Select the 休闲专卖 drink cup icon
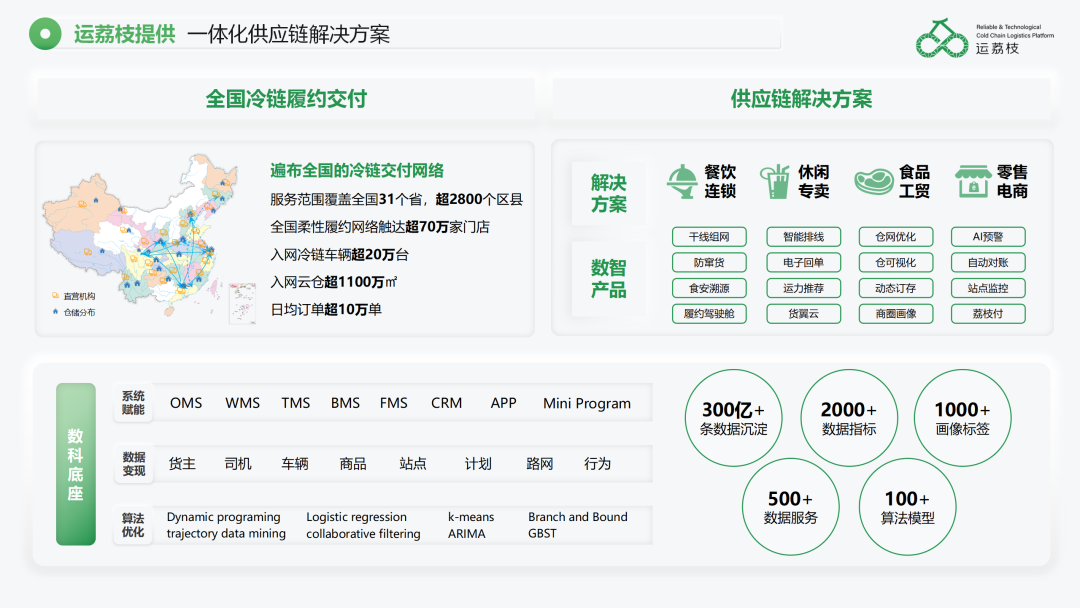 (x=776, y=181)
